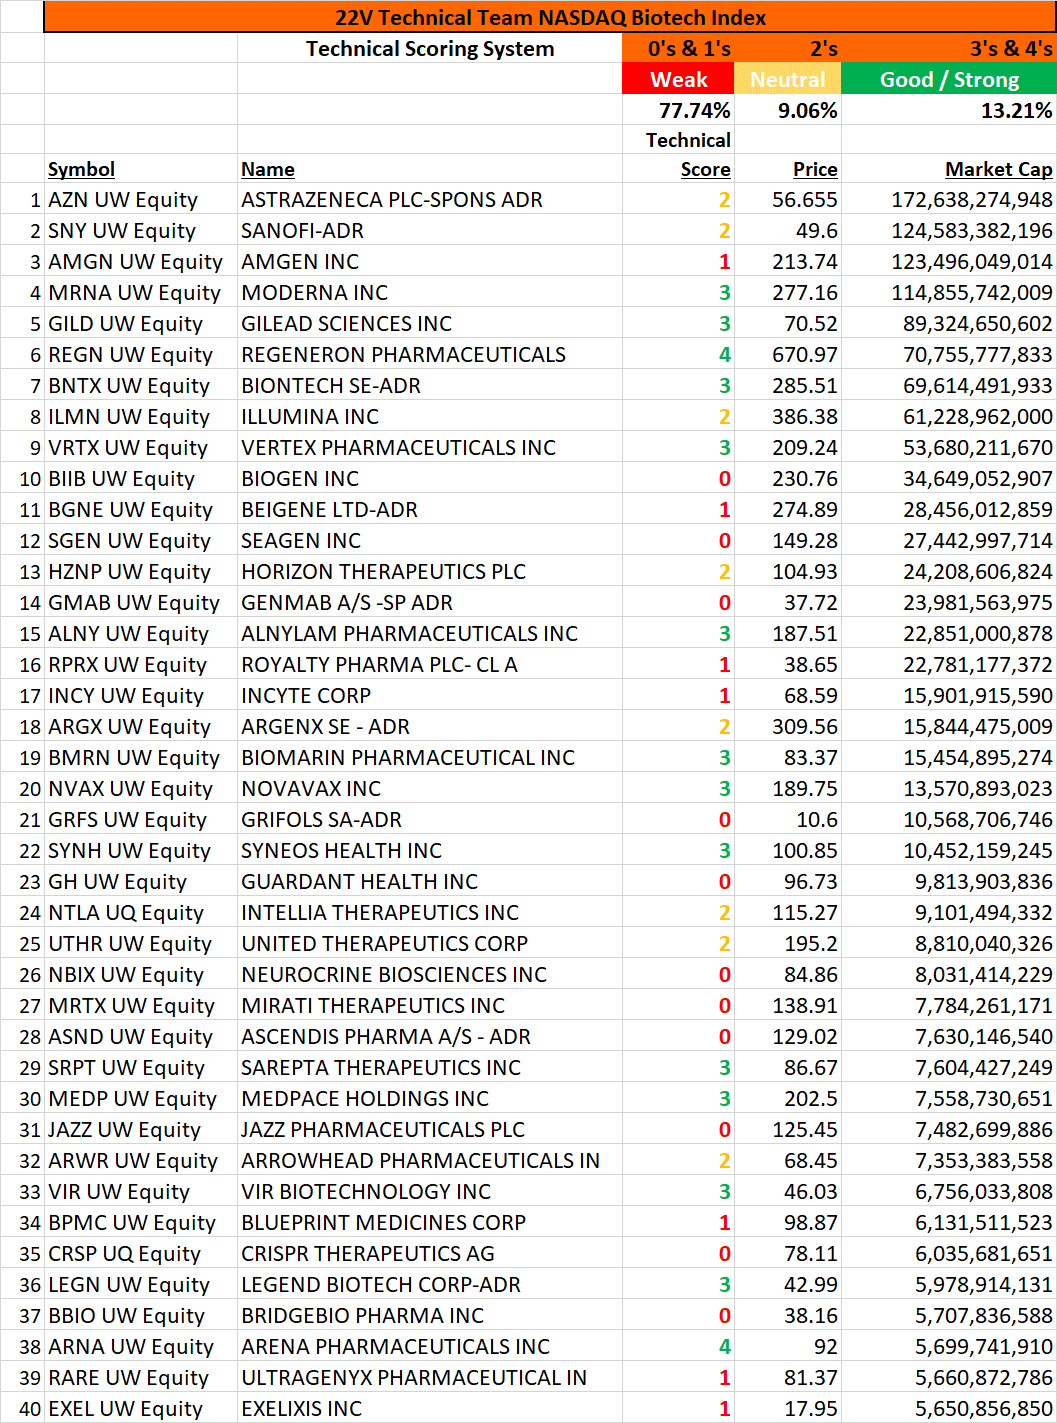Select 'BRIDGEBIO PHARMA INC' name cell

click(430, 1316)
